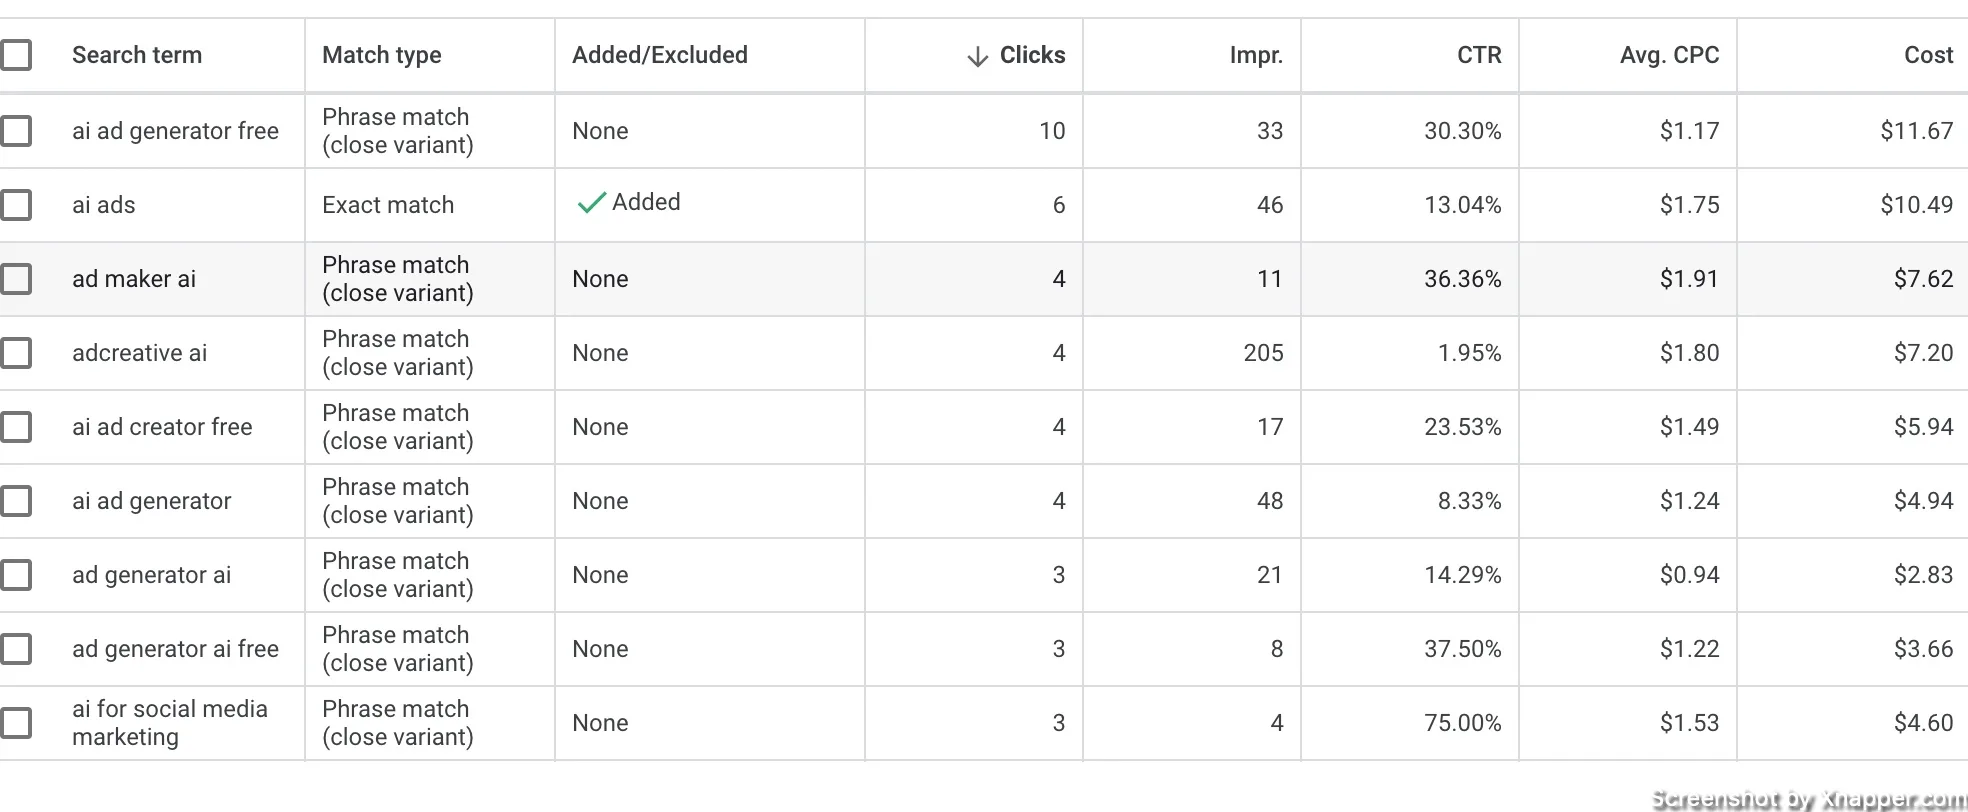Sort by the Clicks column header

click(1032, 55)
